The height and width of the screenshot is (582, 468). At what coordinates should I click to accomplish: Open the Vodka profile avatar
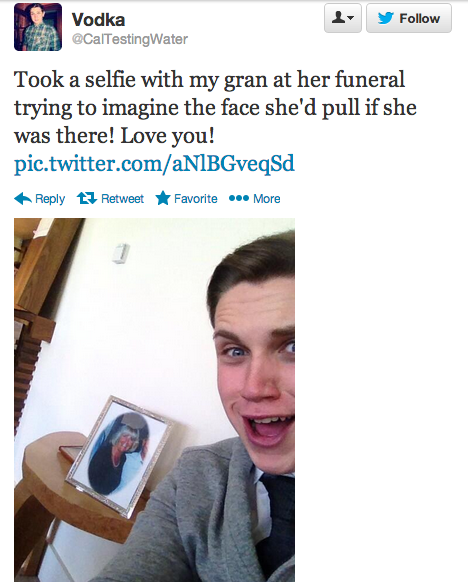(x=38, y=27)
